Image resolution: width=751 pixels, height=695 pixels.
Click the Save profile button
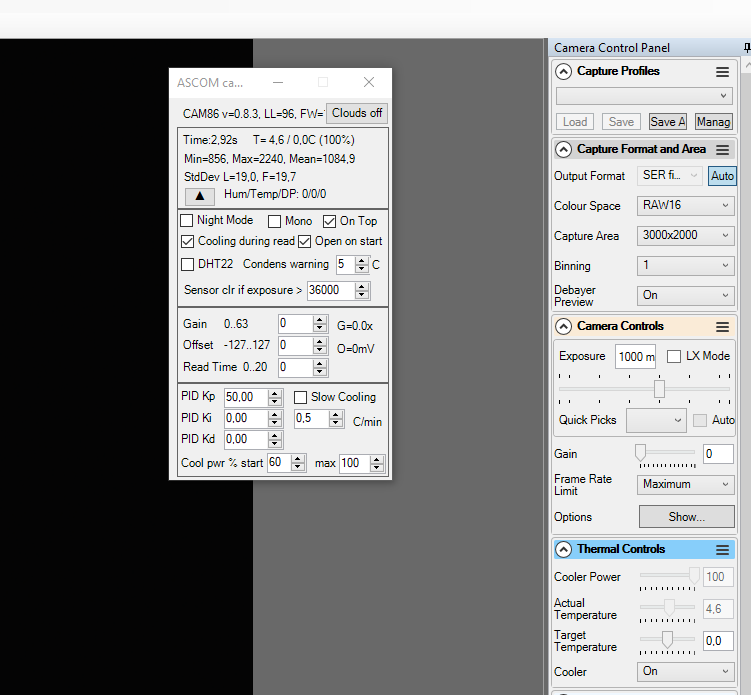621,122
